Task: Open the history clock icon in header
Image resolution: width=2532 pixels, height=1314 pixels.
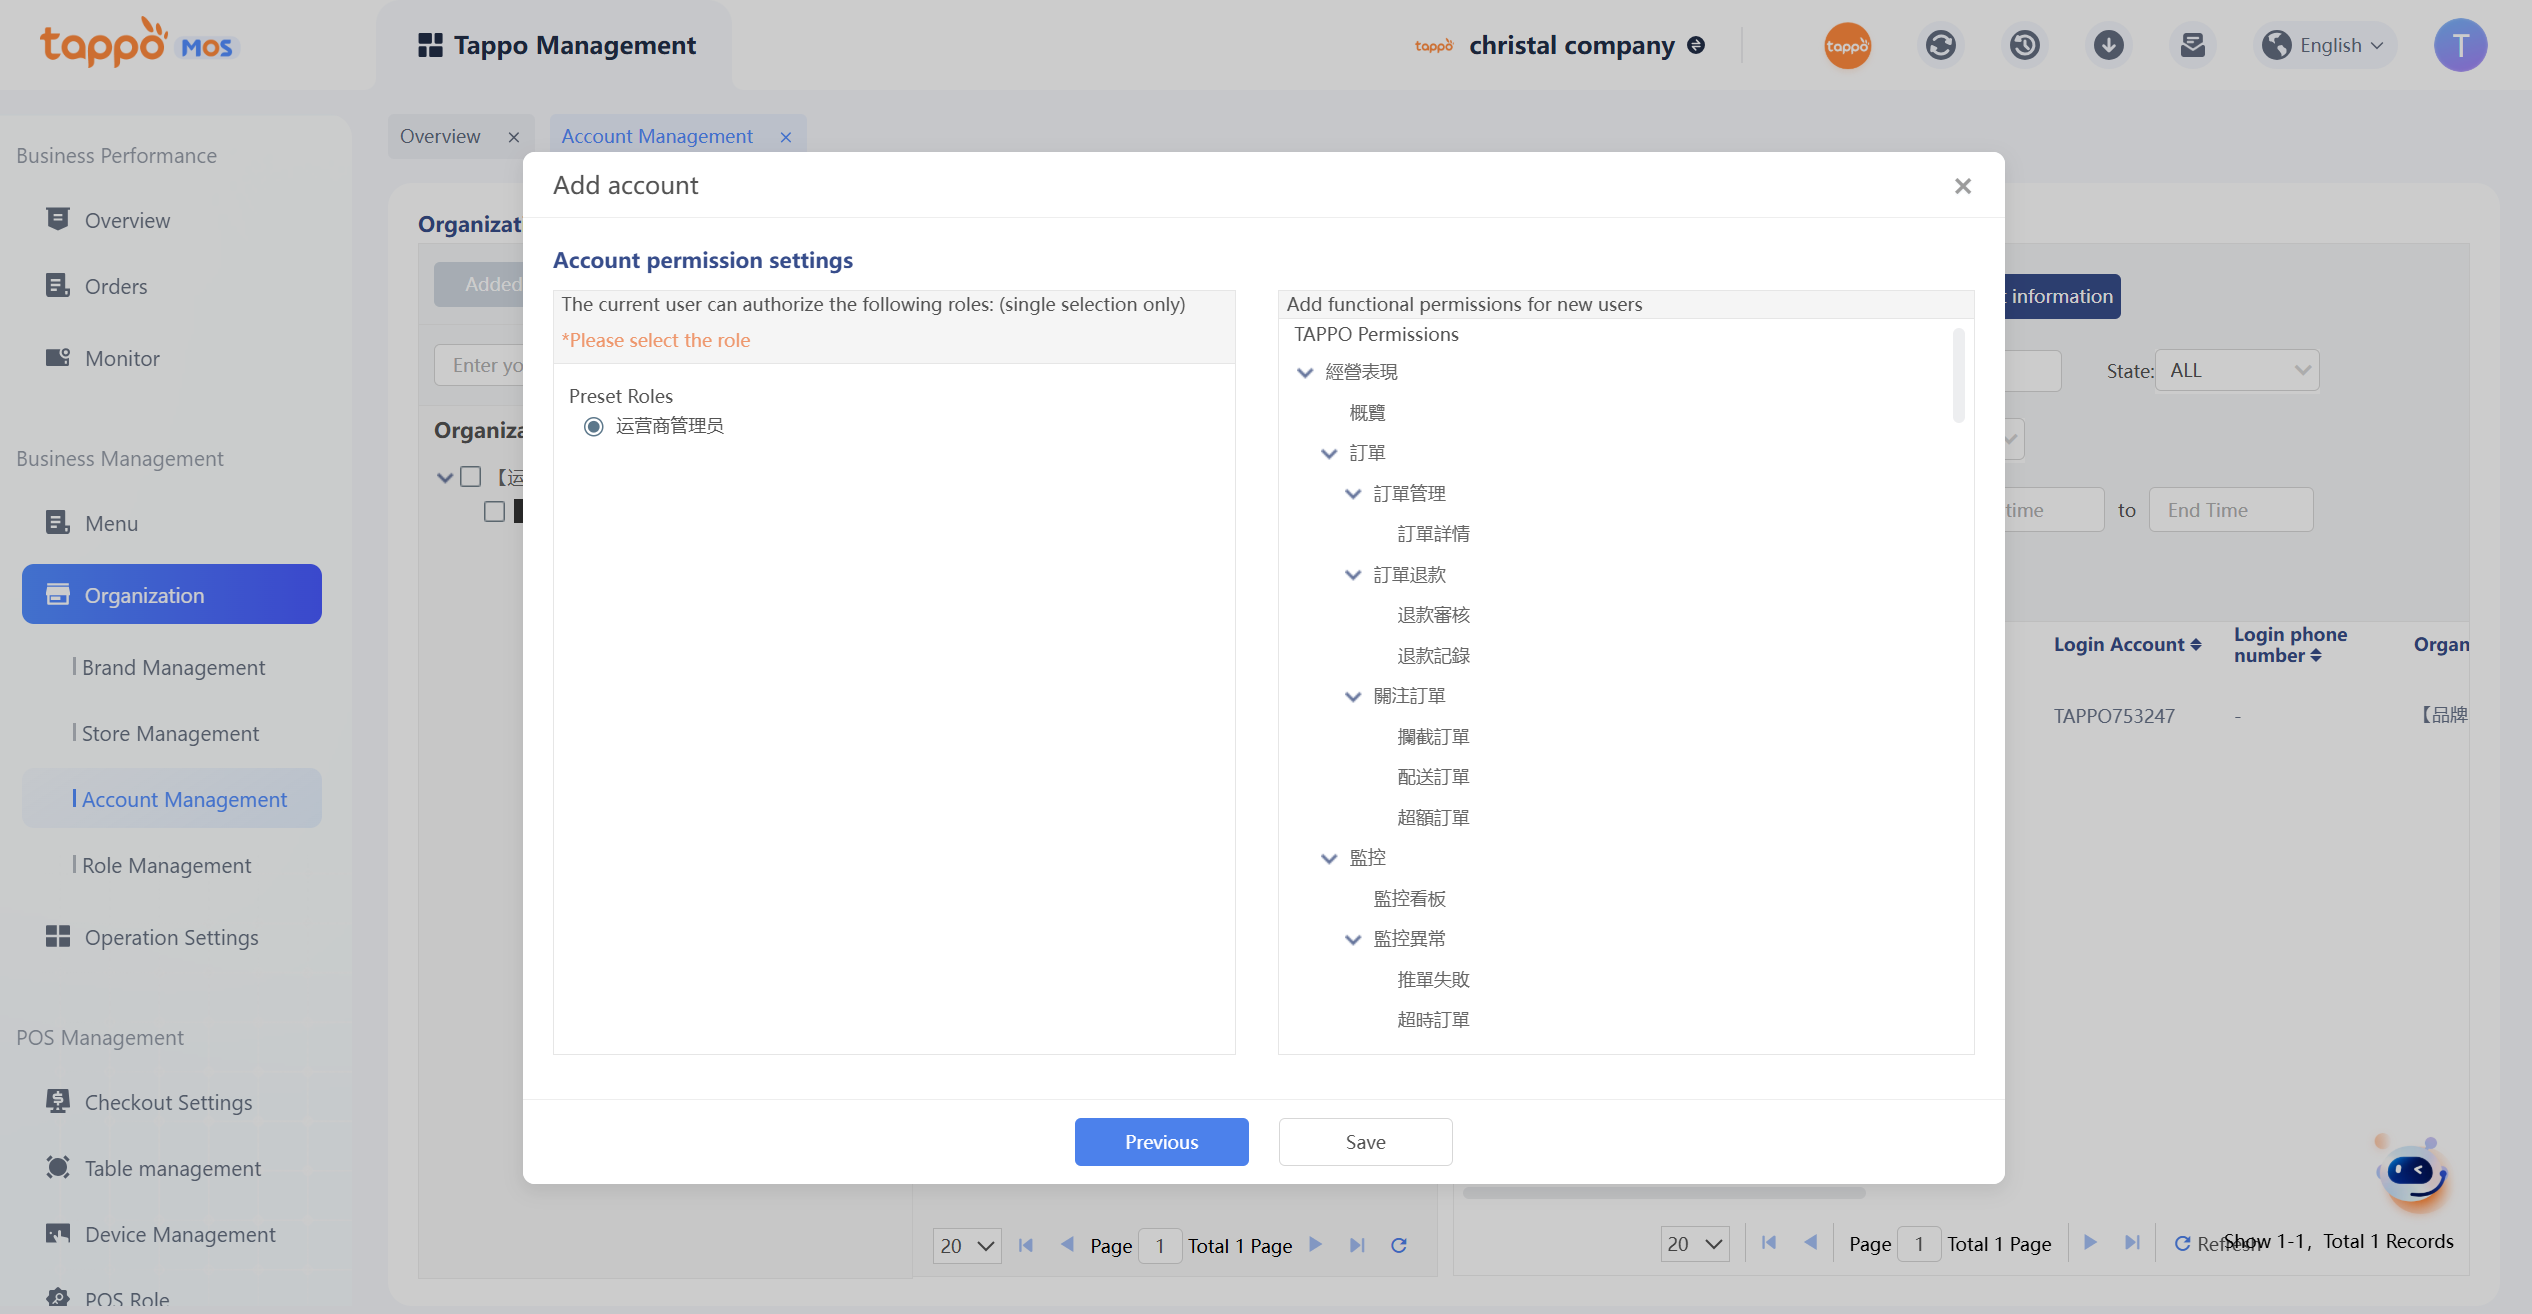Action: pos(2024,45)
